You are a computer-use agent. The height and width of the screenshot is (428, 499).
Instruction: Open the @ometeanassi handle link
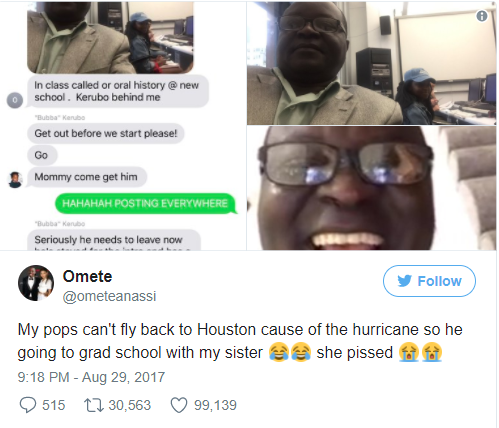[x=109, y=296]
